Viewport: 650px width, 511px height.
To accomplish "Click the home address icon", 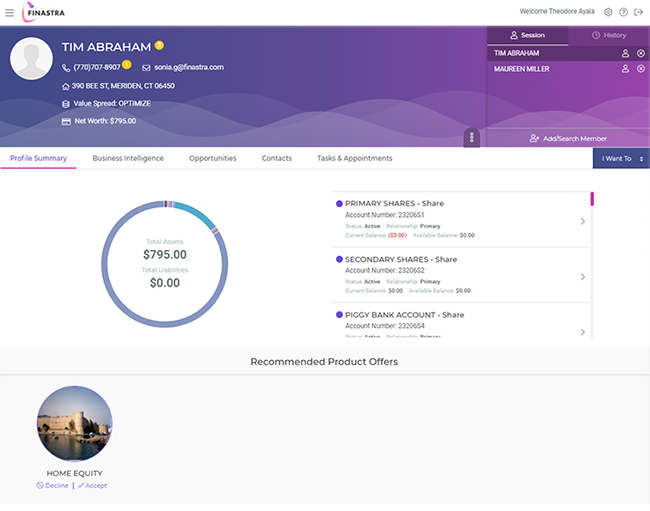I will point(65,86).
